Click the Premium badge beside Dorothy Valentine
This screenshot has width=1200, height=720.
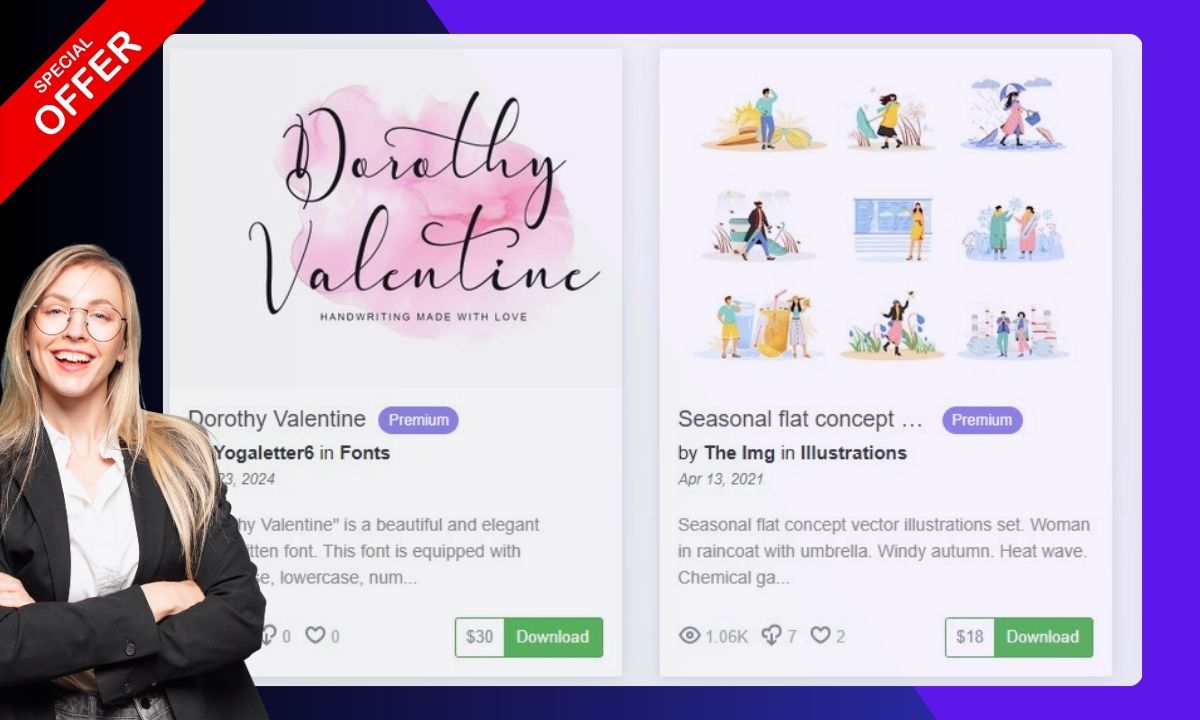click(x=418, y=420)
